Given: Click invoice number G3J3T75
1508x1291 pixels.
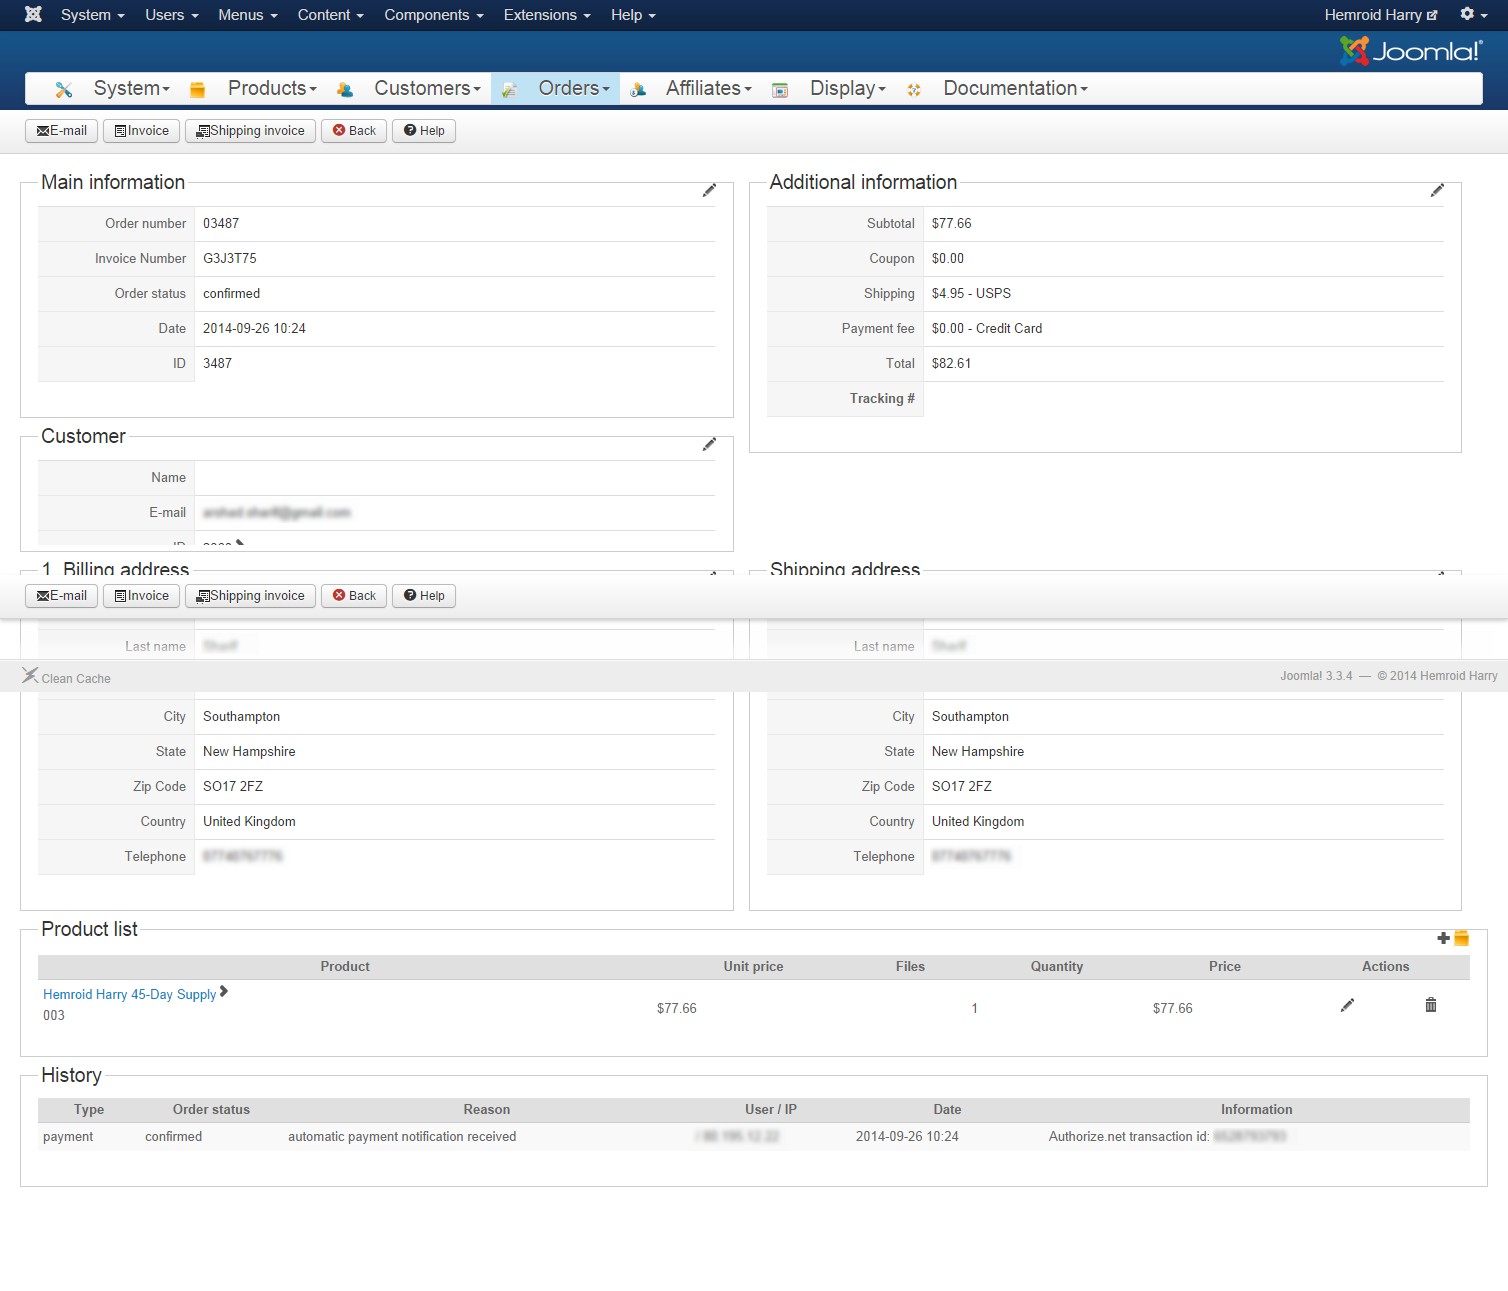Looking at the screenshot, I should click(230, 259).
